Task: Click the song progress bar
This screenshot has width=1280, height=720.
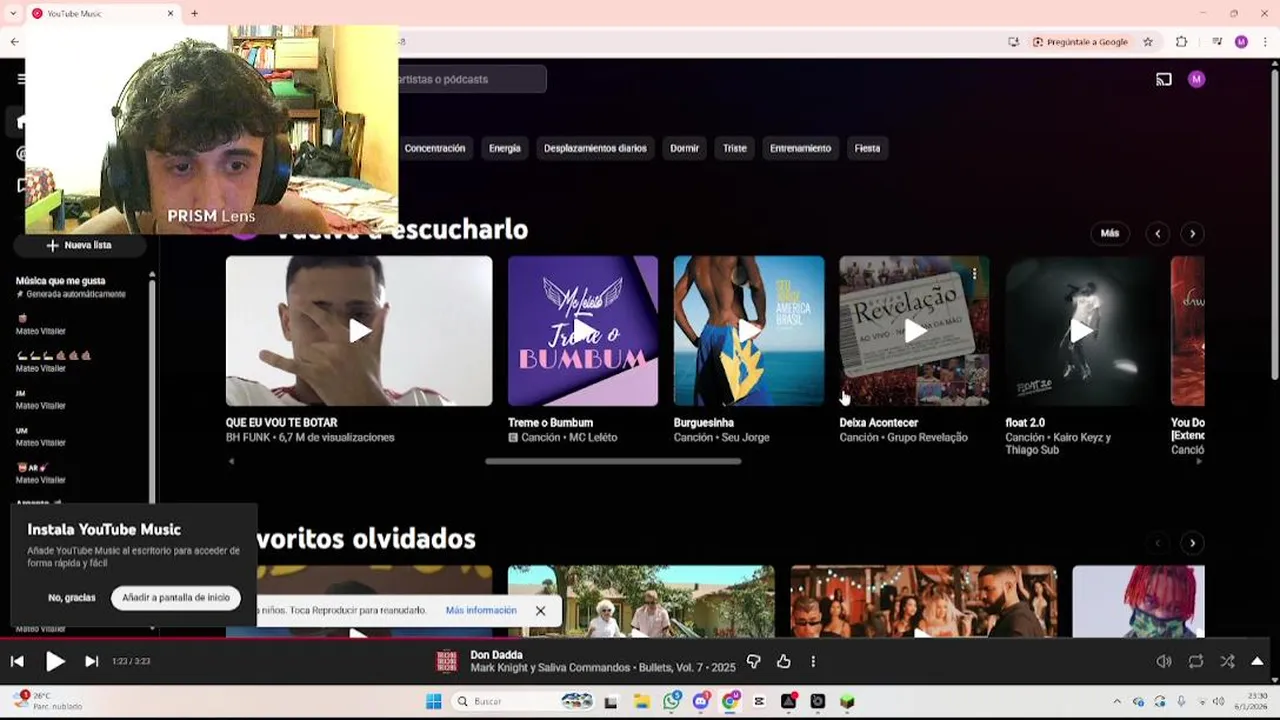Action: point(640,638)
